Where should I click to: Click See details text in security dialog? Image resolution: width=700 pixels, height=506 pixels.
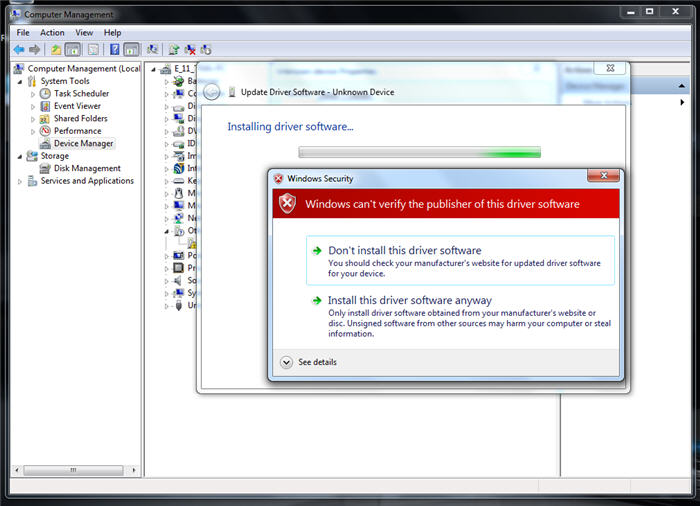tap(317, 362)
